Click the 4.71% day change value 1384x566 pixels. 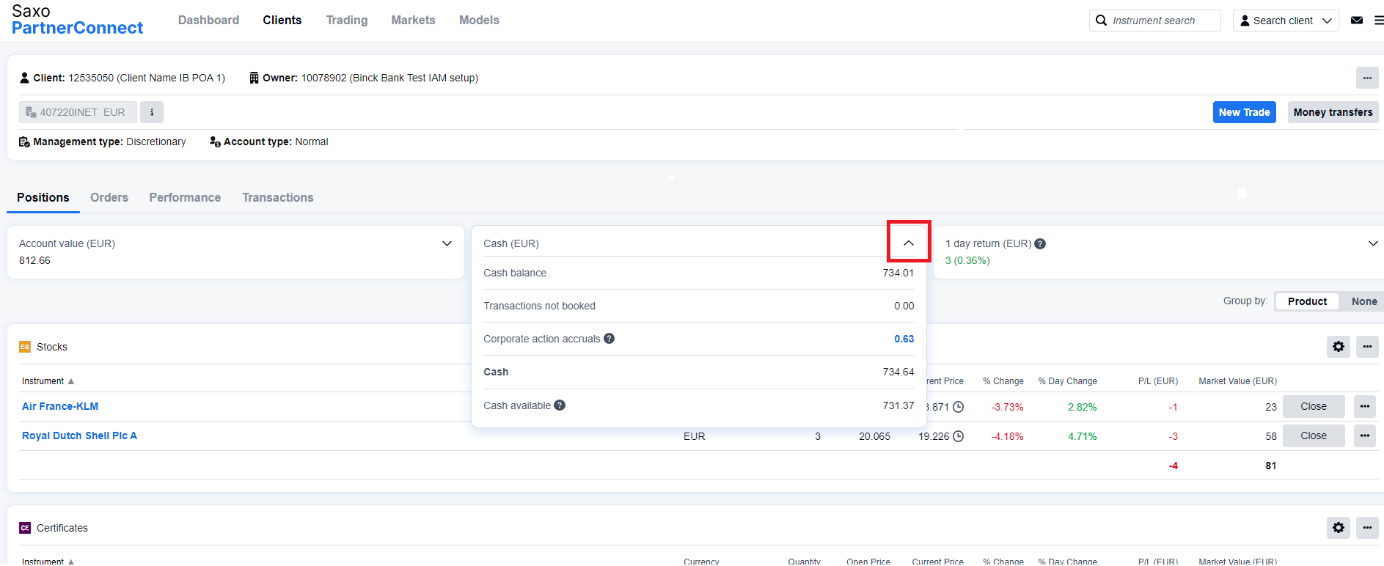pyautogui.click(x=1081, y=436)
